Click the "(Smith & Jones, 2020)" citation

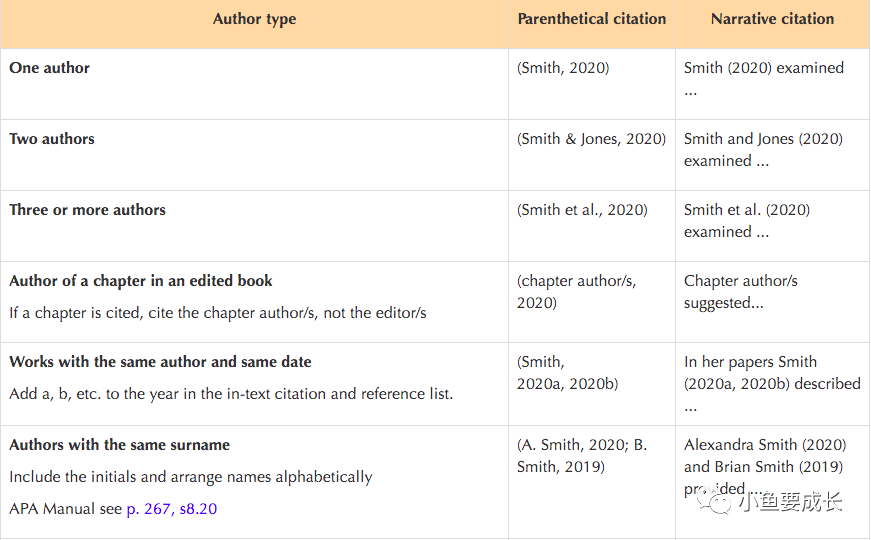click(591, 139)
